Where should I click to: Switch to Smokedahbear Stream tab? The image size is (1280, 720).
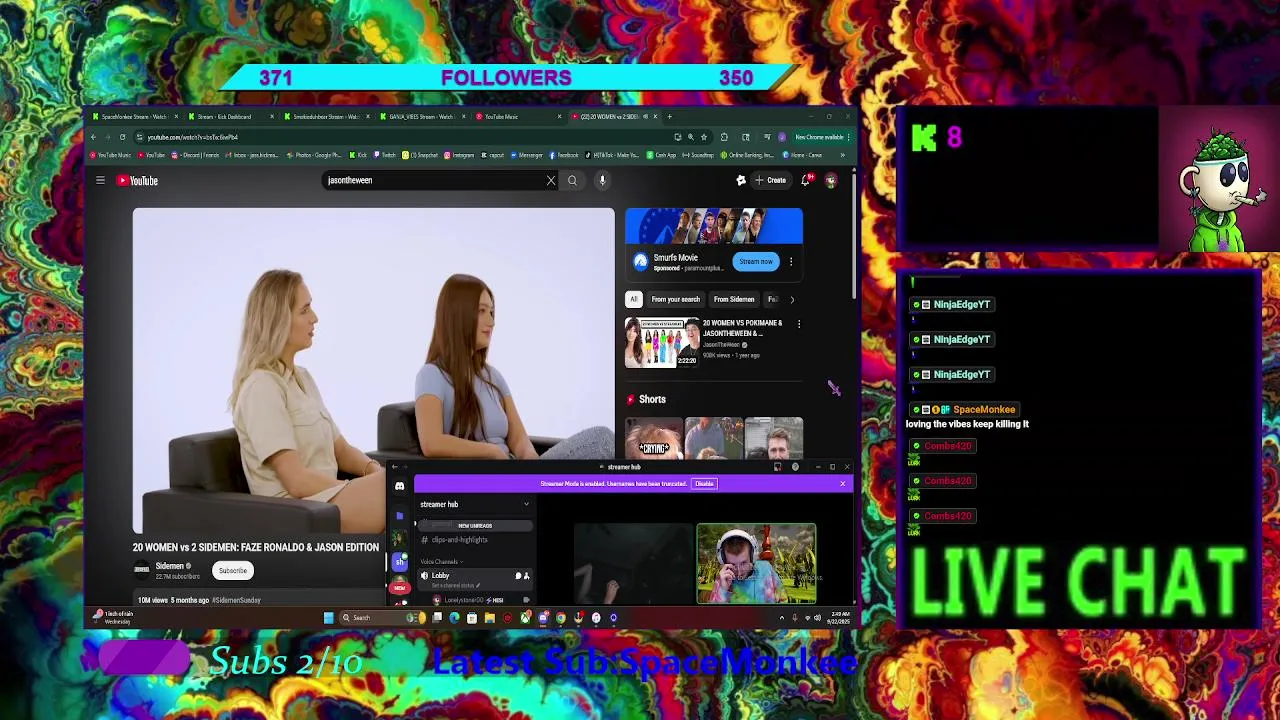pyautogui.click(x=325, y=117)
